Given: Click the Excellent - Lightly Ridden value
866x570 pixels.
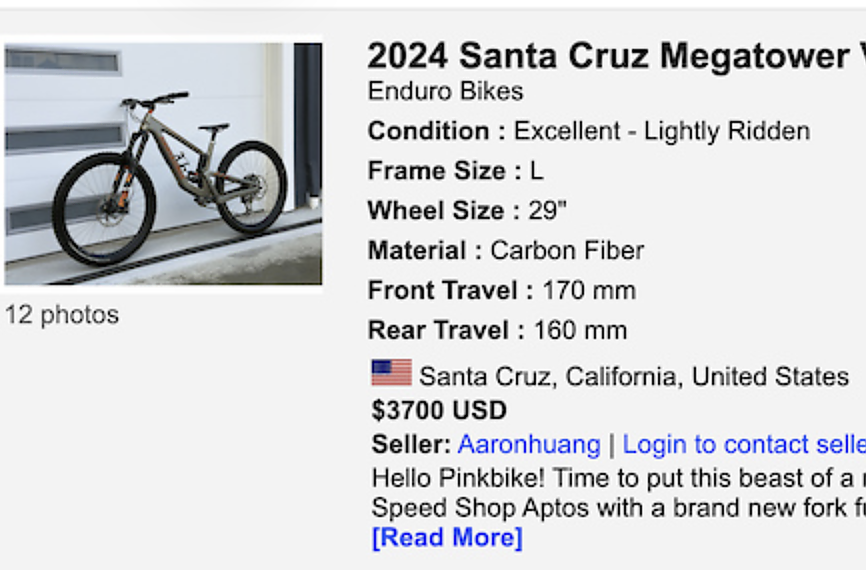Looking at the screenshot, I should click(x=661, y=131).
